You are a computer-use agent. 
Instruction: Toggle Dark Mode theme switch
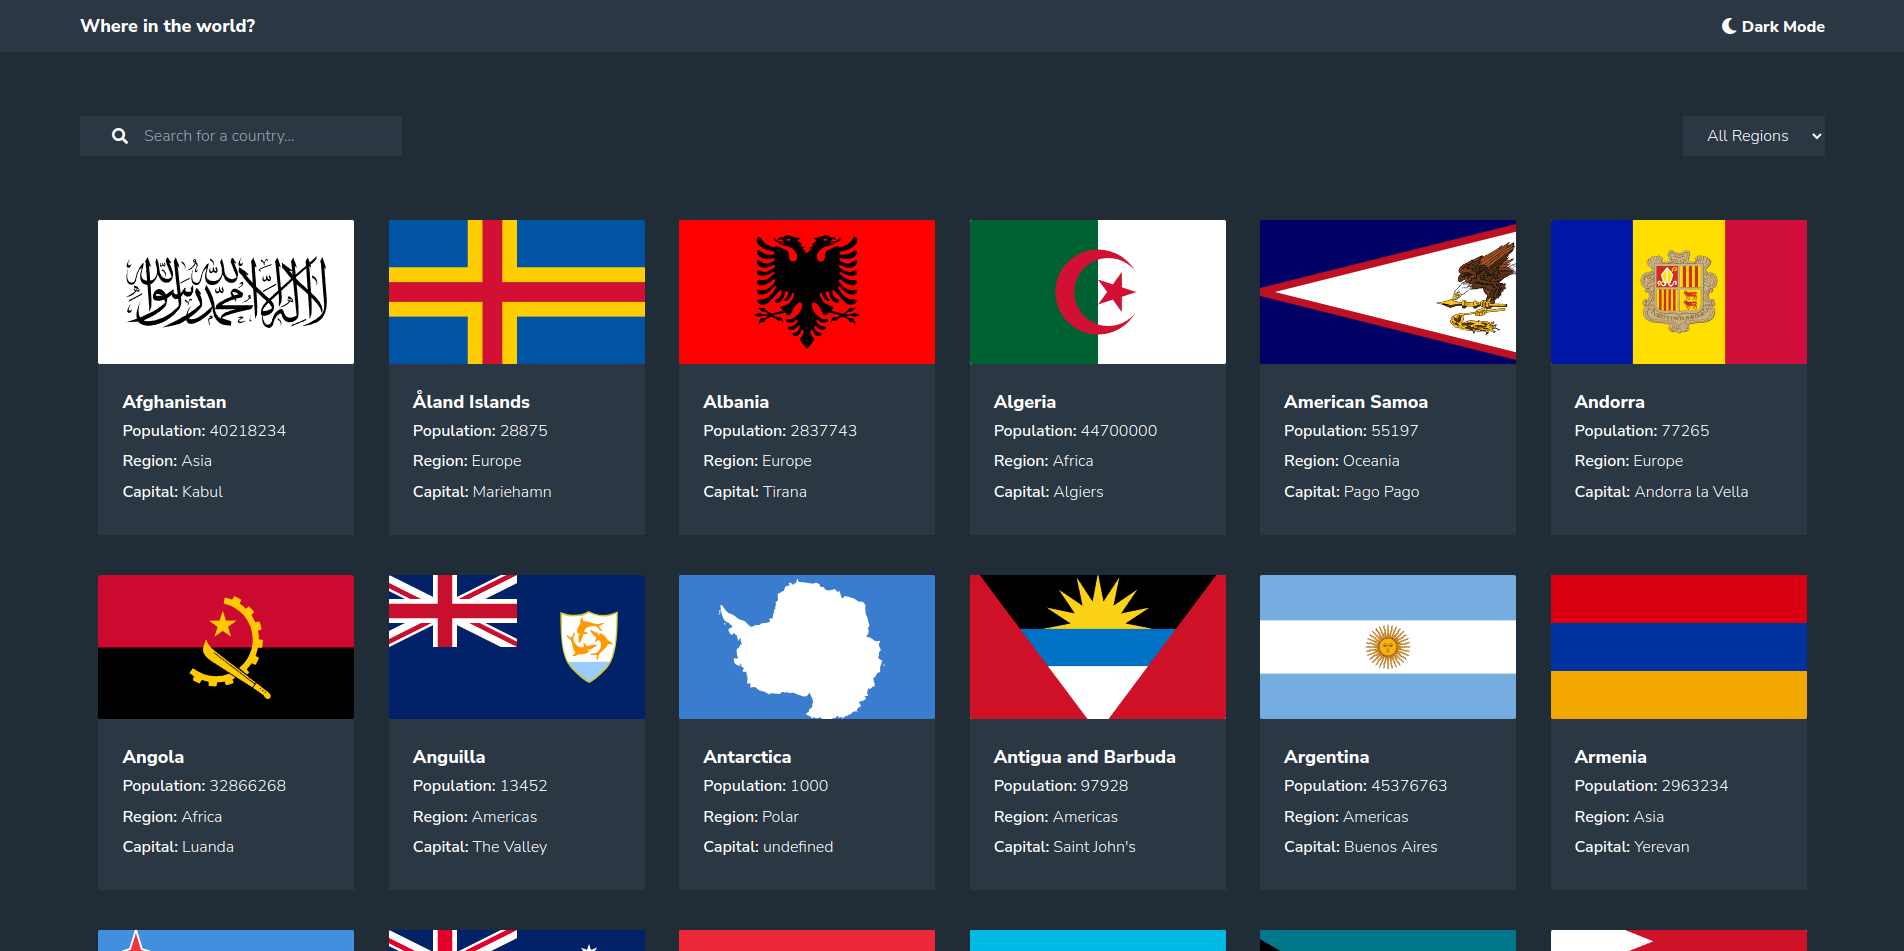(x=1773, y=26)
